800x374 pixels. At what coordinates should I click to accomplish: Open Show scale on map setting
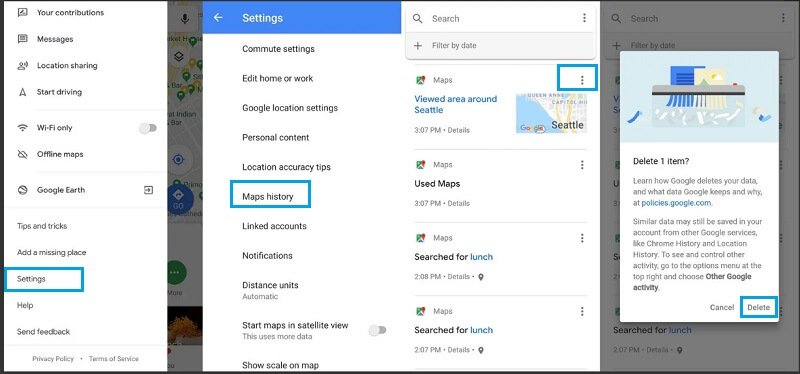pos(280,365)
